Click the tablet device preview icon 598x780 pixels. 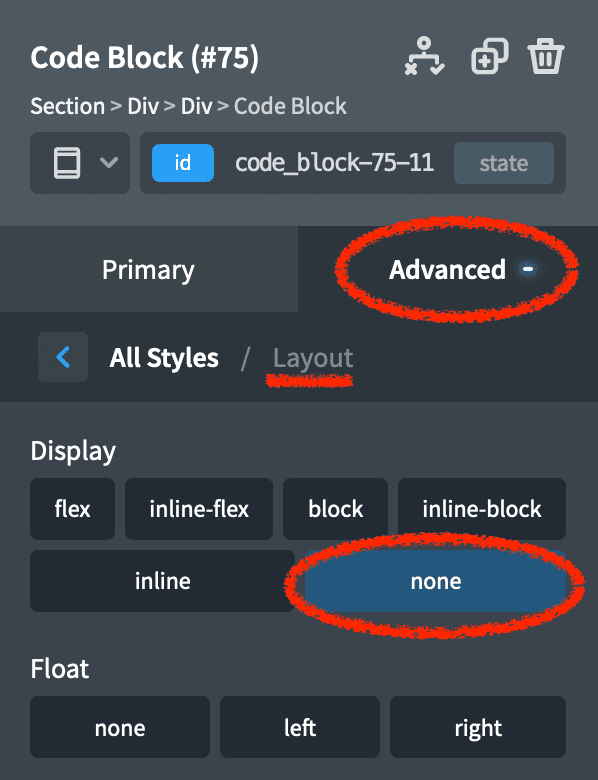[x=67, y=163]
